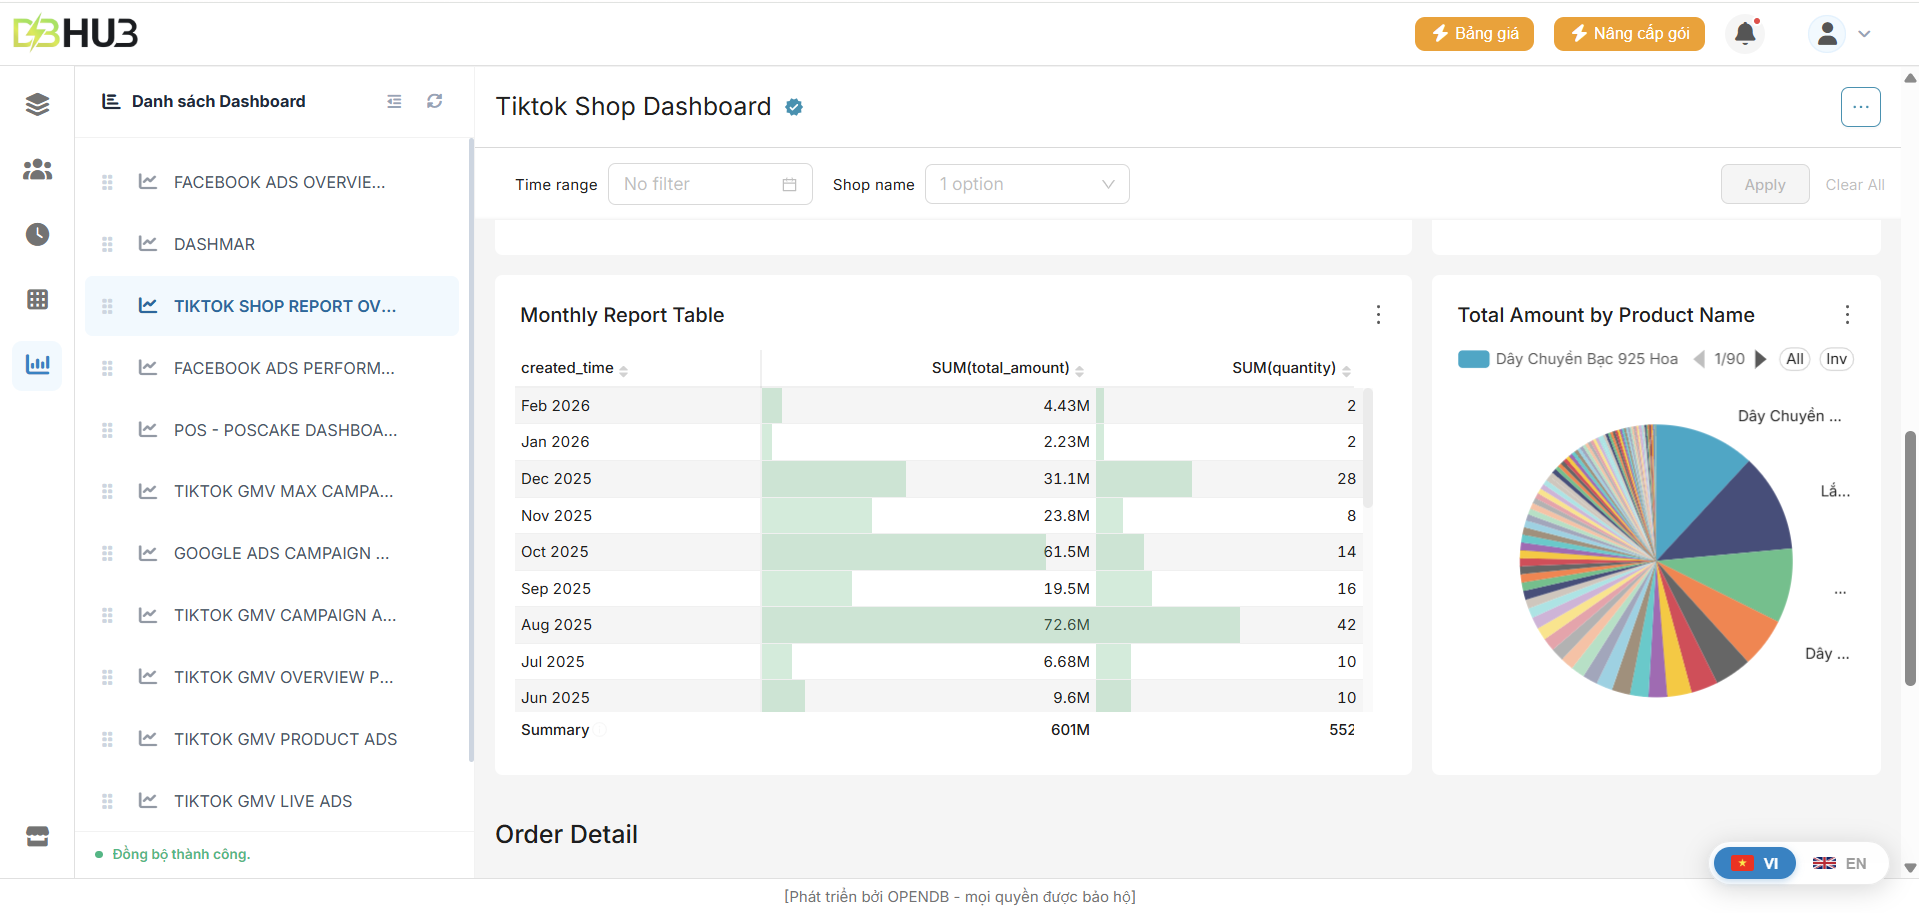Open the clock history sidebar icon

pos(37,234)
